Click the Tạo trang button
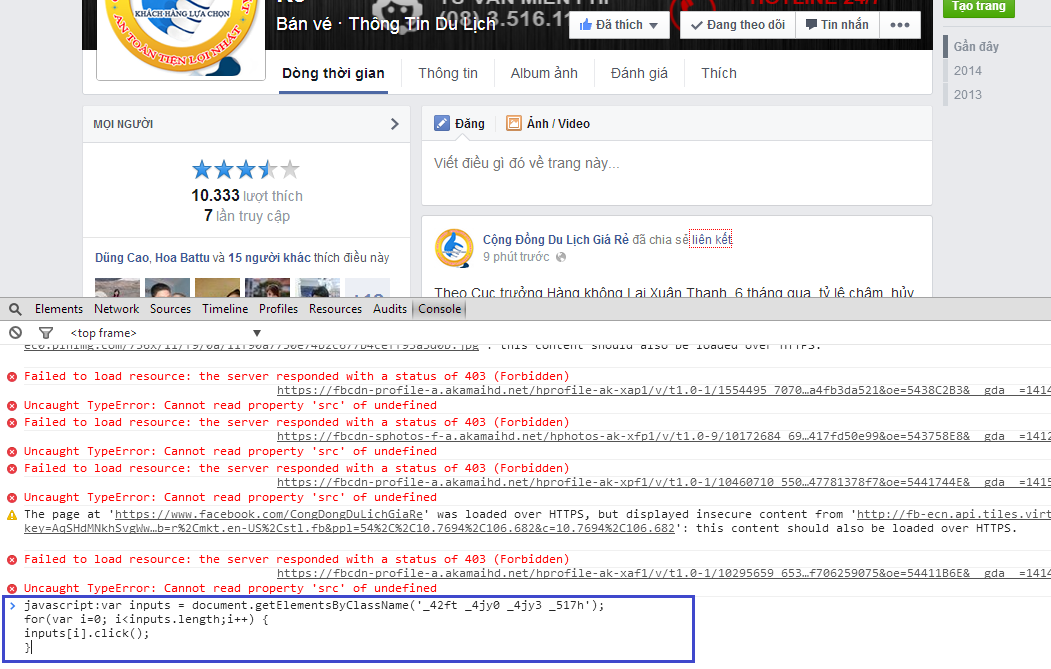The height and width of the screenshot is (669, 1051). tap(979, 7)
